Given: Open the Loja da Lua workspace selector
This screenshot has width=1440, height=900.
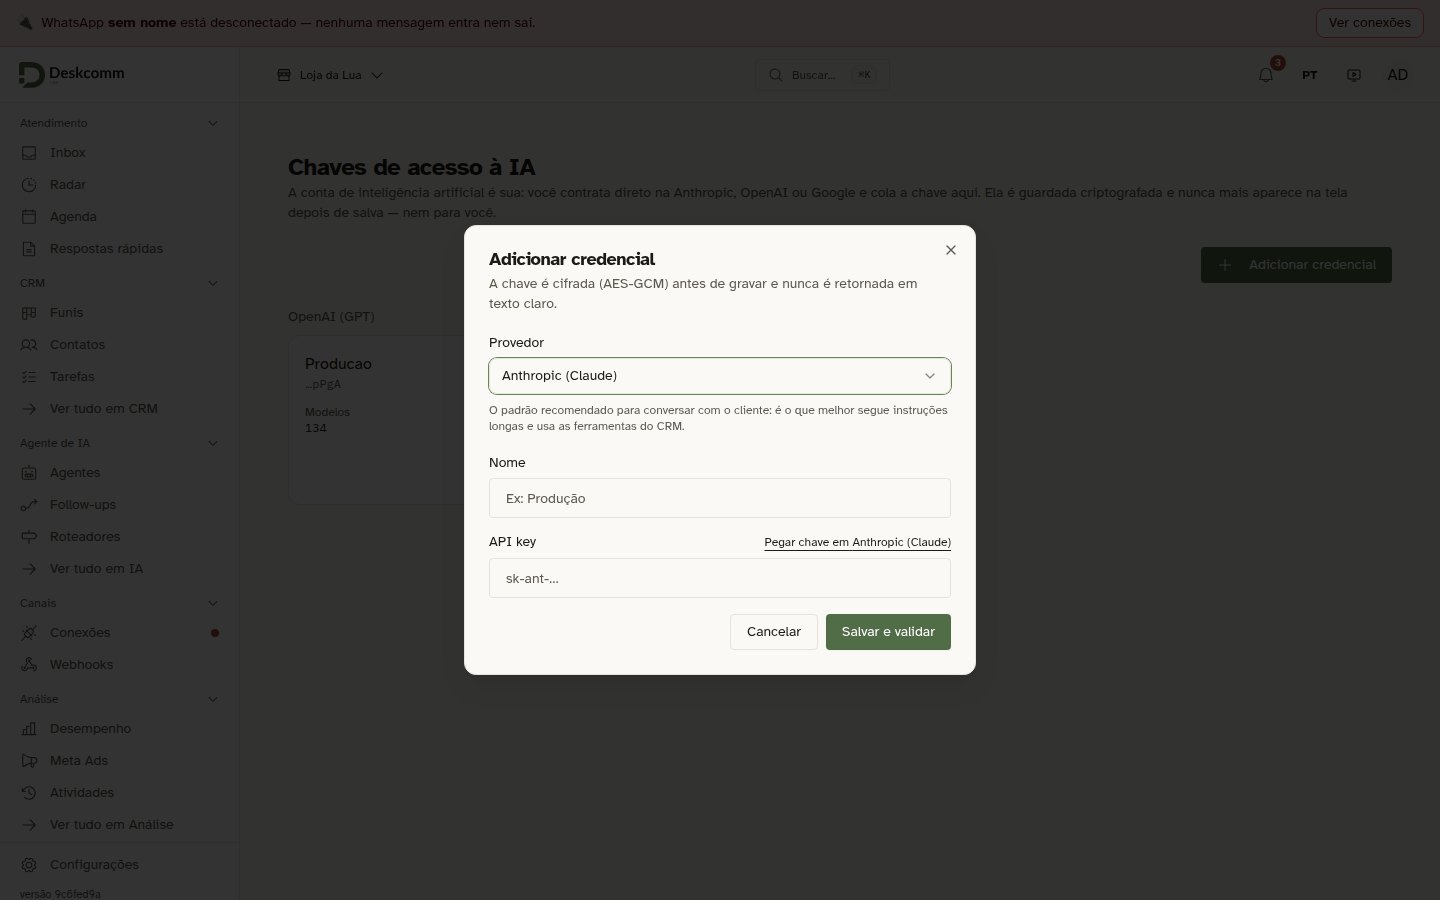Looking at the screenshot, I should pyautogui.click(x=330, y=75).
